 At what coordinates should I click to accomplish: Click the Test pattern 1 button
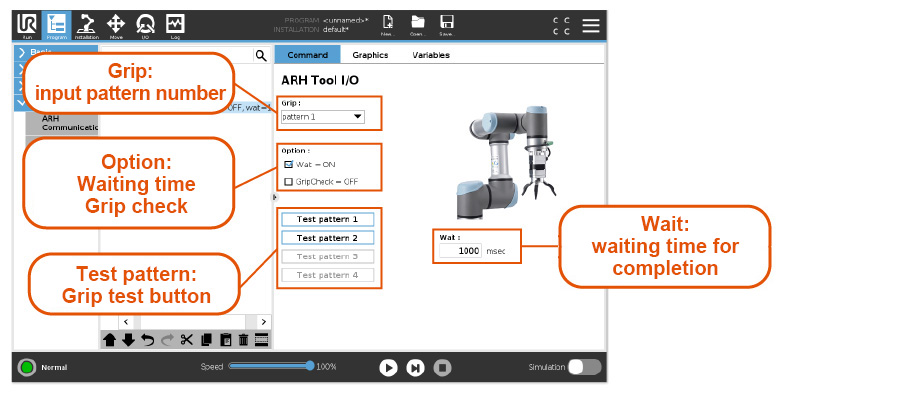(x=327, y=219)
